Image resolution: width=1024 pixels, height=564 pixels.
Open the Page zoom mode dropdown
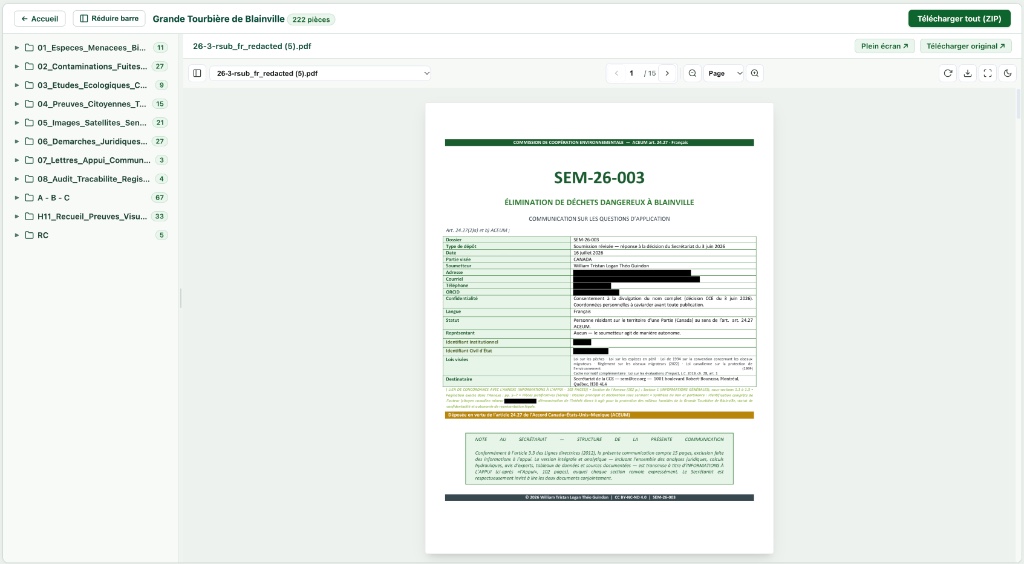724,73
